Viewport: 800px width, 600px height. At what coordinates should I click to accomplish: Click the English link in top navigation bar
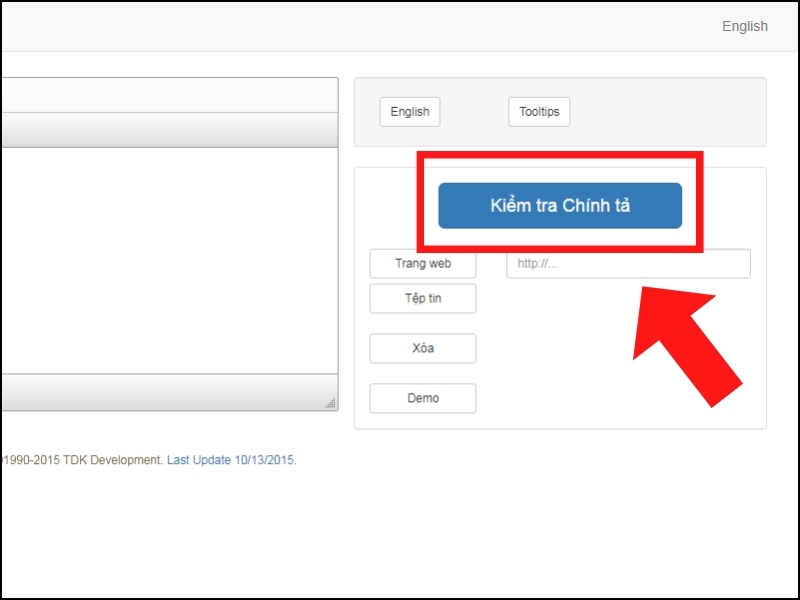(x=744, y=26)
